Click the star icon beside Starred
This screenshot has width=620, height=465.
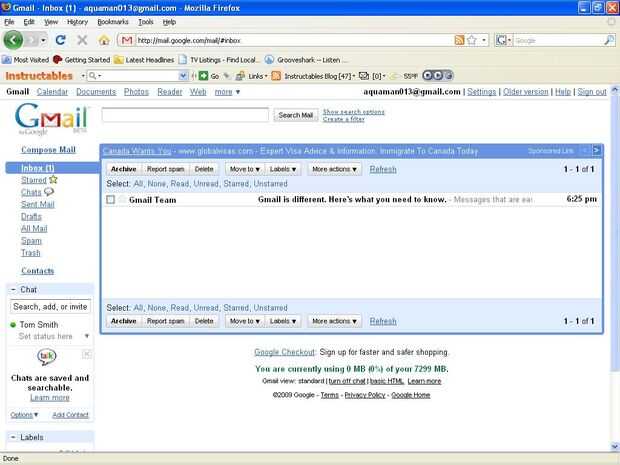53,180
